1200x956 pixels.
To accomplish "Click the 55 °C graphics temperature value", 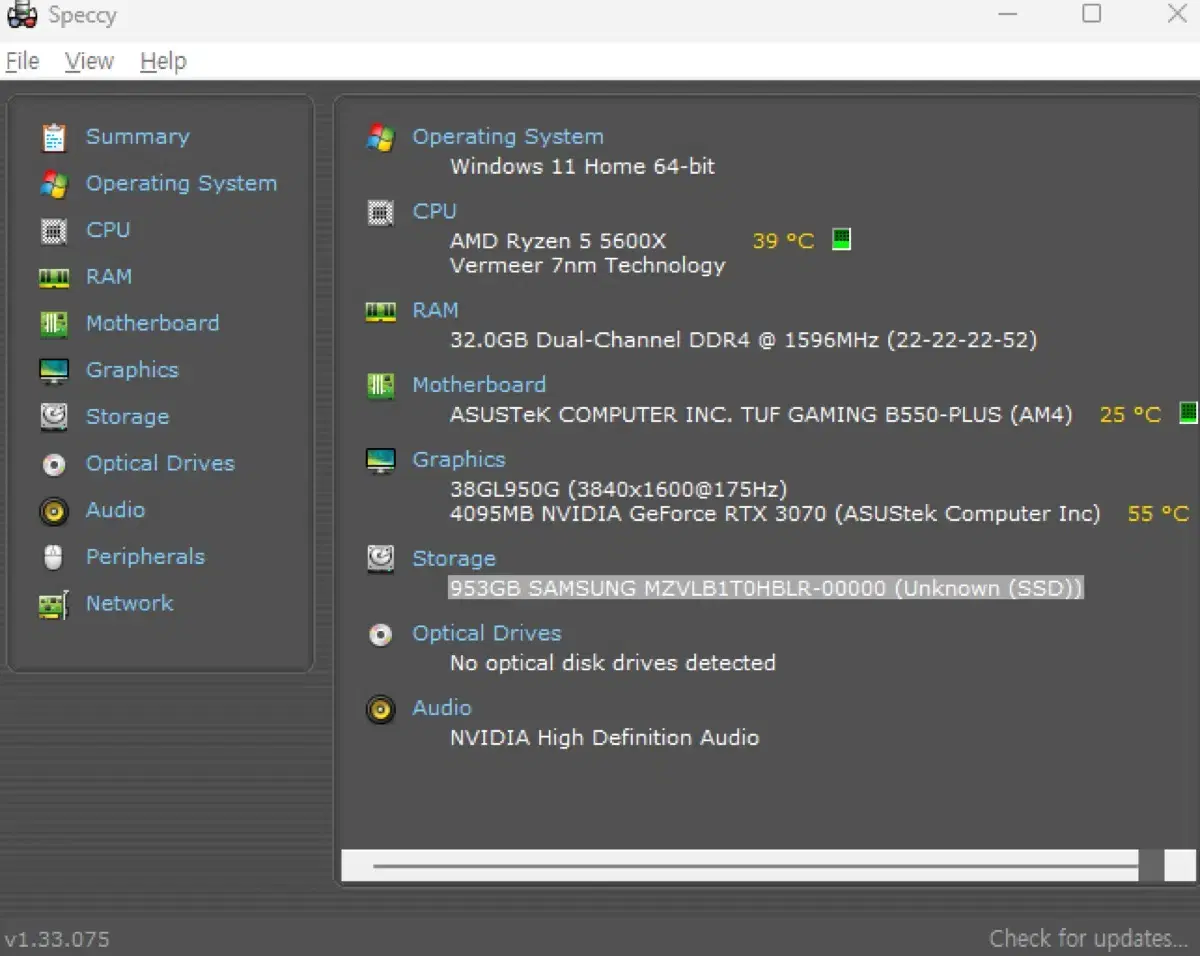I will [1158, 514].
